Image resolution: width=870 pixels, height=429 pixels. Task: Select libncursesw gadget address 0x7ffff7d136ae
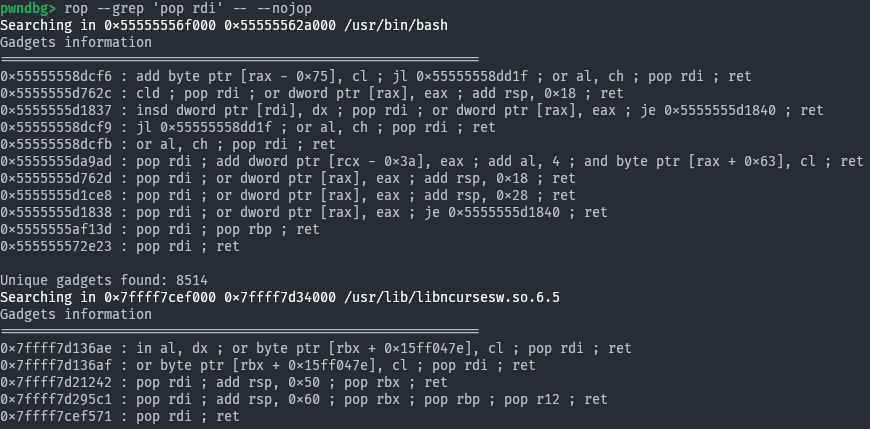[59, 348]
